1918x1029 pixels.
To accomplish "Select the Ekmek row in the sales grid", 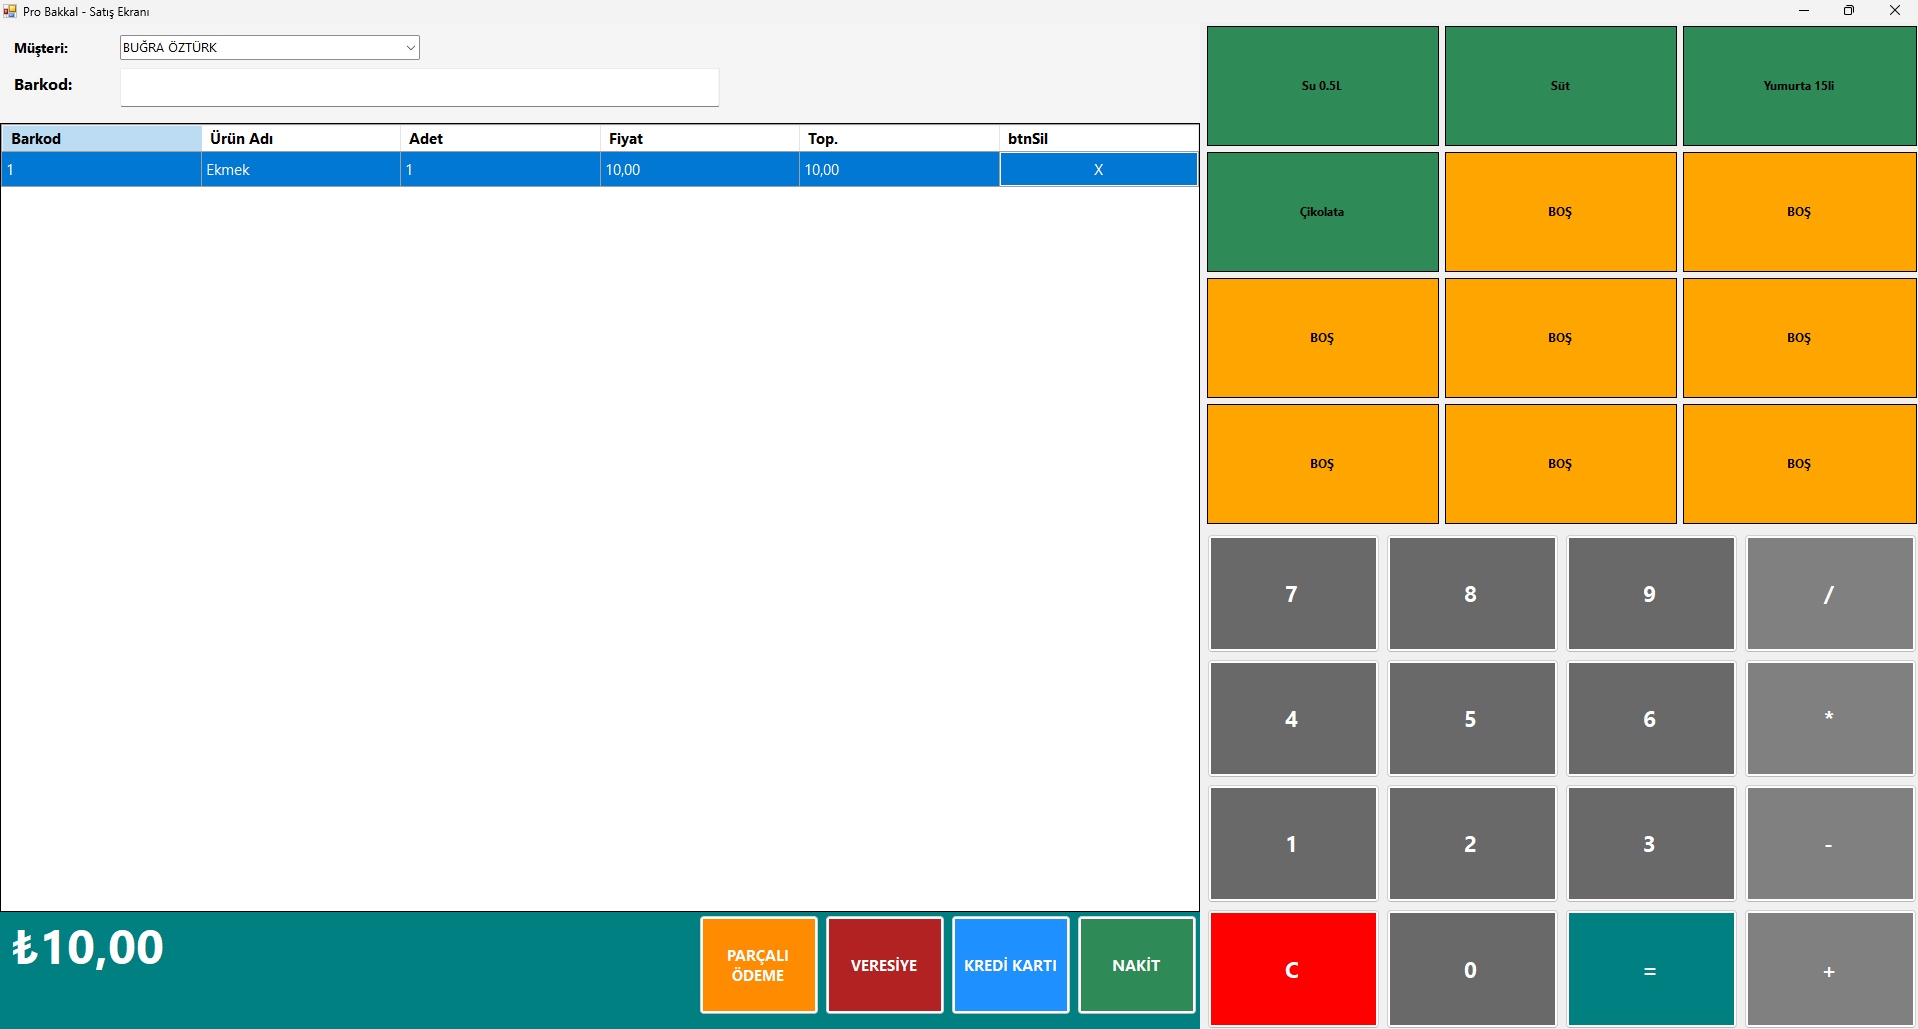I will pyautogui.click(x=300, y=170).
